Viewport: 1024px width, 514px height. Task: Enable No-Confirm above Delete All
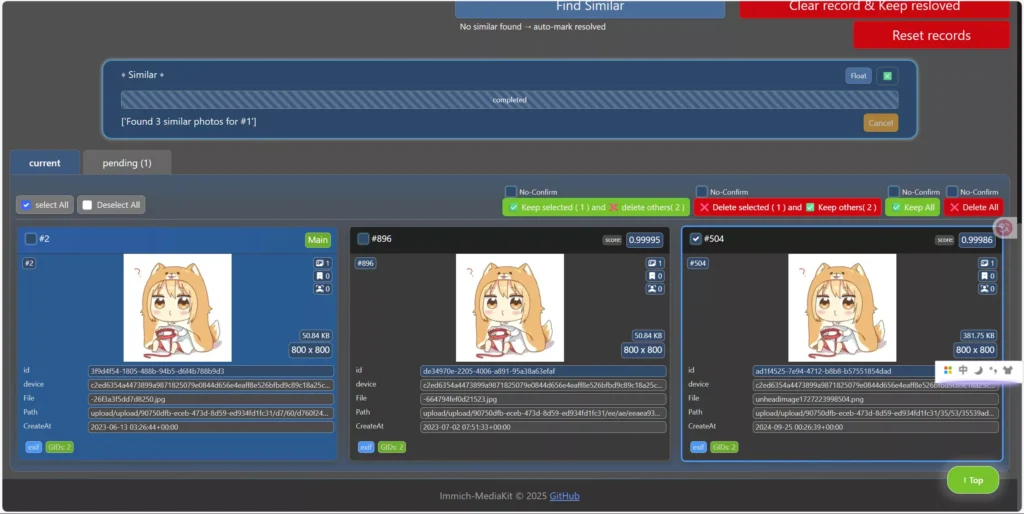tap(952, 192)
